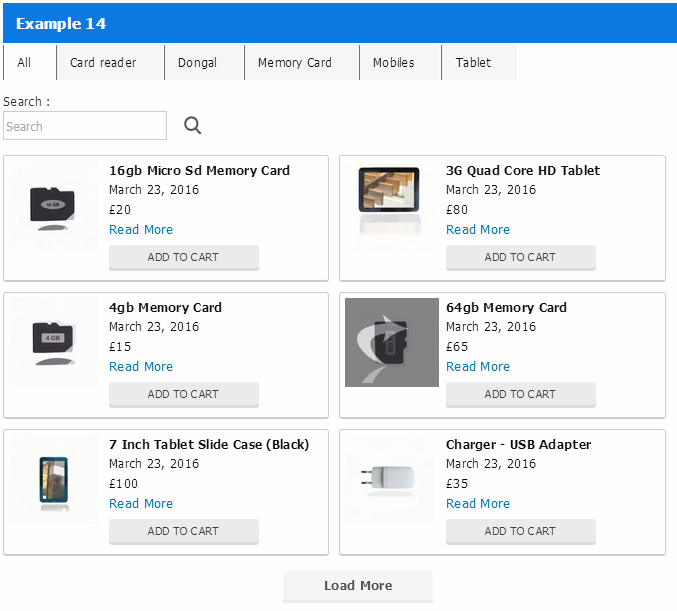Screen dimensions: 677x611
Task: Click the £100 price text
Action: (123, 484)
